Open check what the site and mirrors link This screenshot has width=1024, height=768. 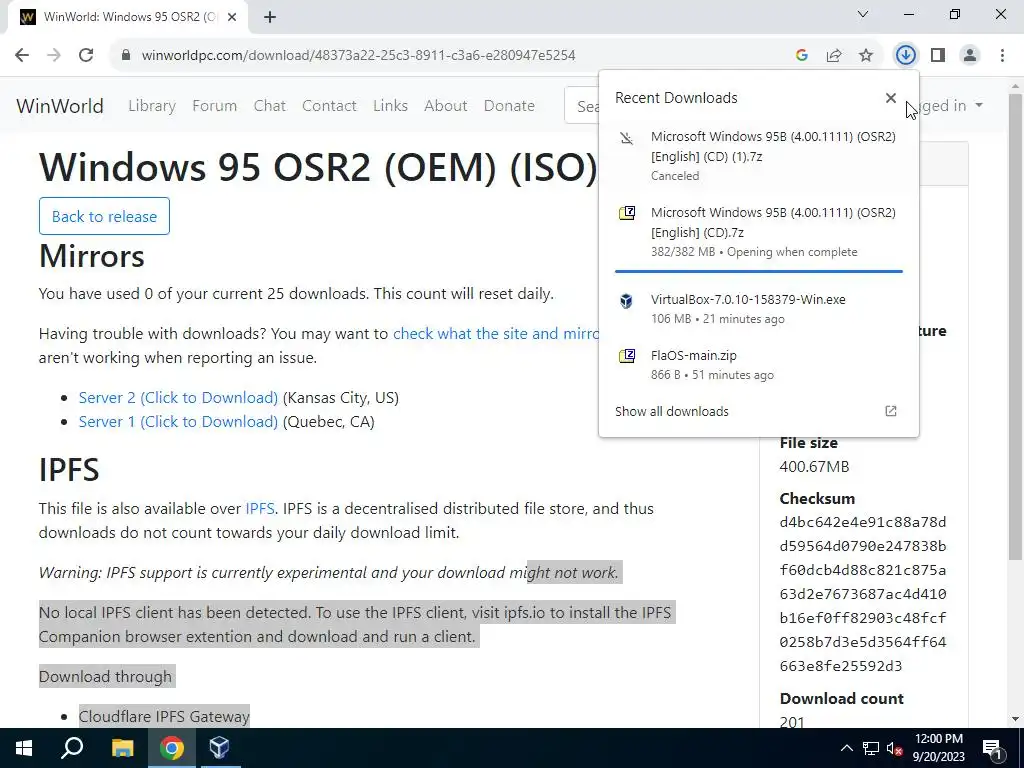click(495, 334)
